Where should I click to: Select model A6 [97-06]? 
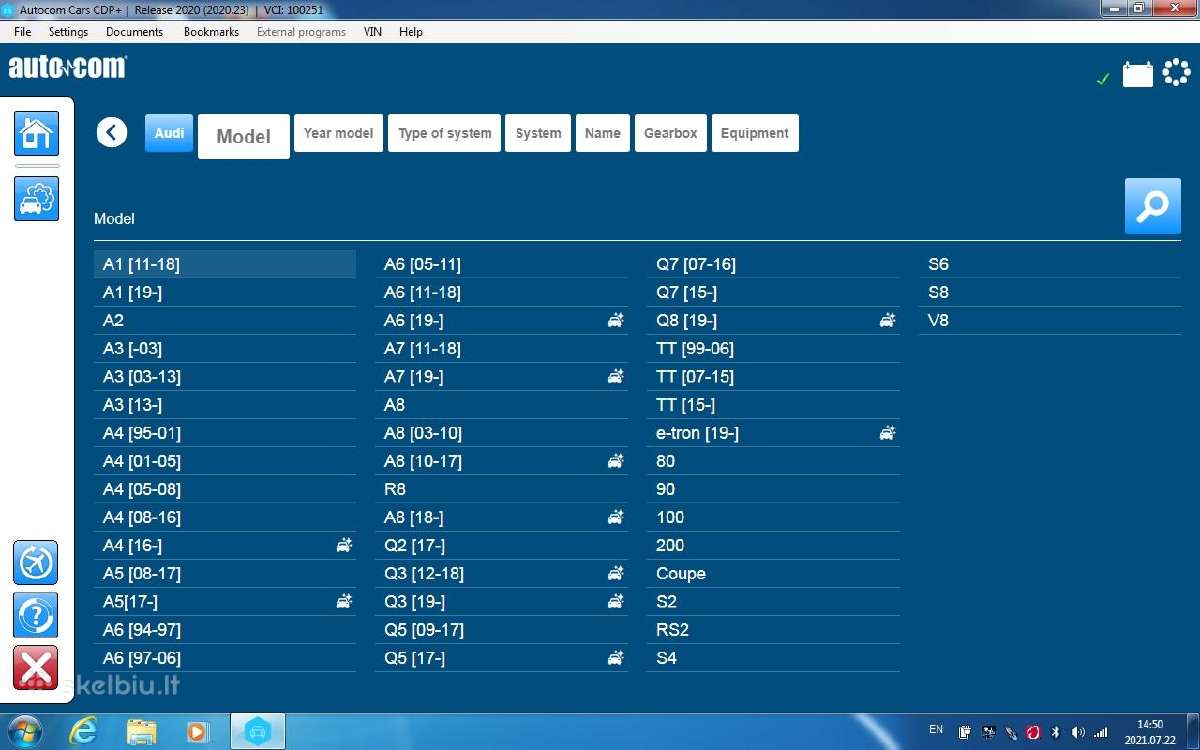point(225,658)
